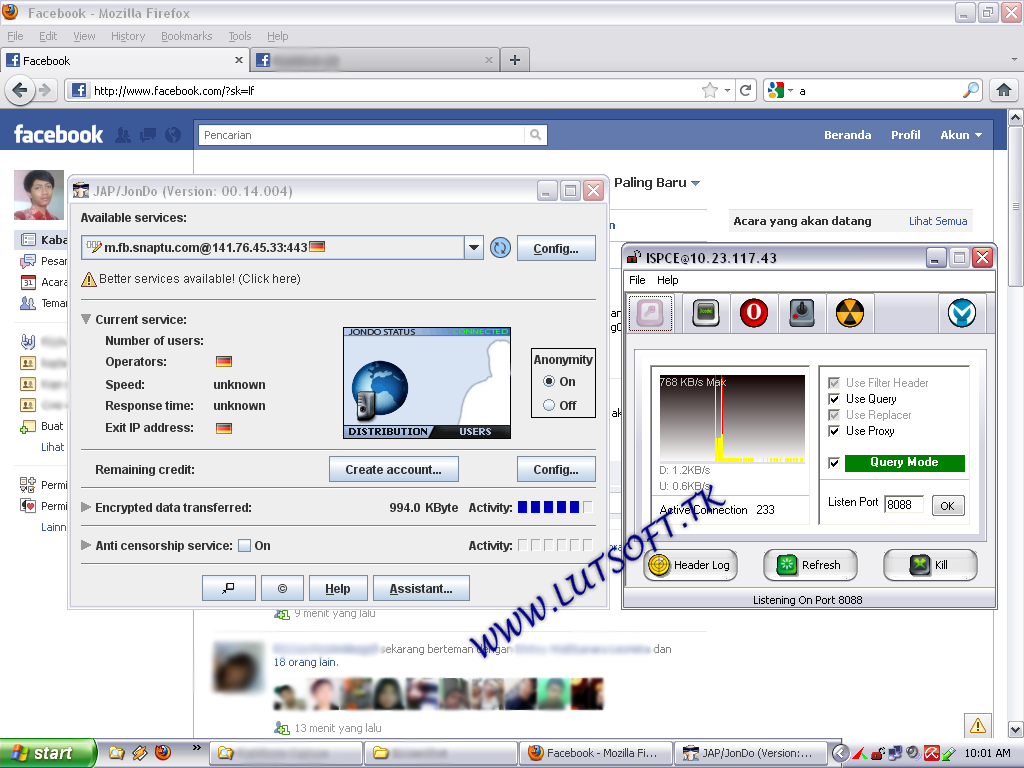
Task: Click the warning icon beside Better services available
Action: (x=89, y=280)
